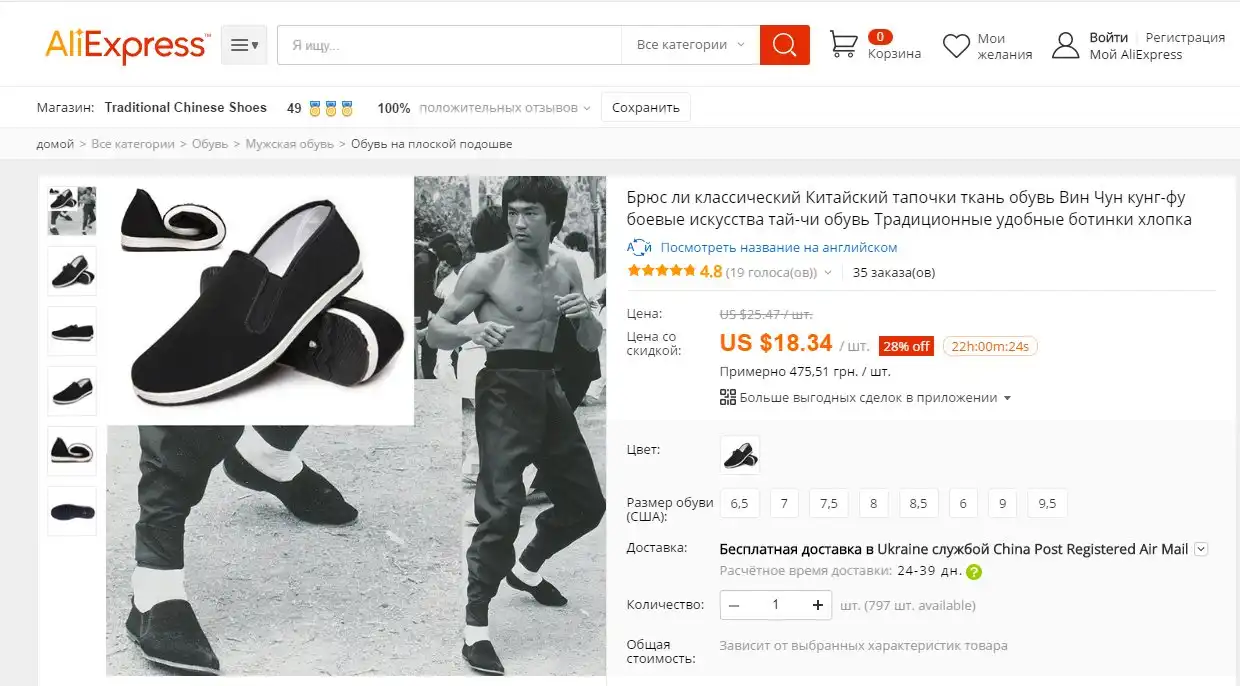Viewport: 1240px width, 686px height.
Task: Increase quantity with plus button
Action: click(x=818, y=605)
